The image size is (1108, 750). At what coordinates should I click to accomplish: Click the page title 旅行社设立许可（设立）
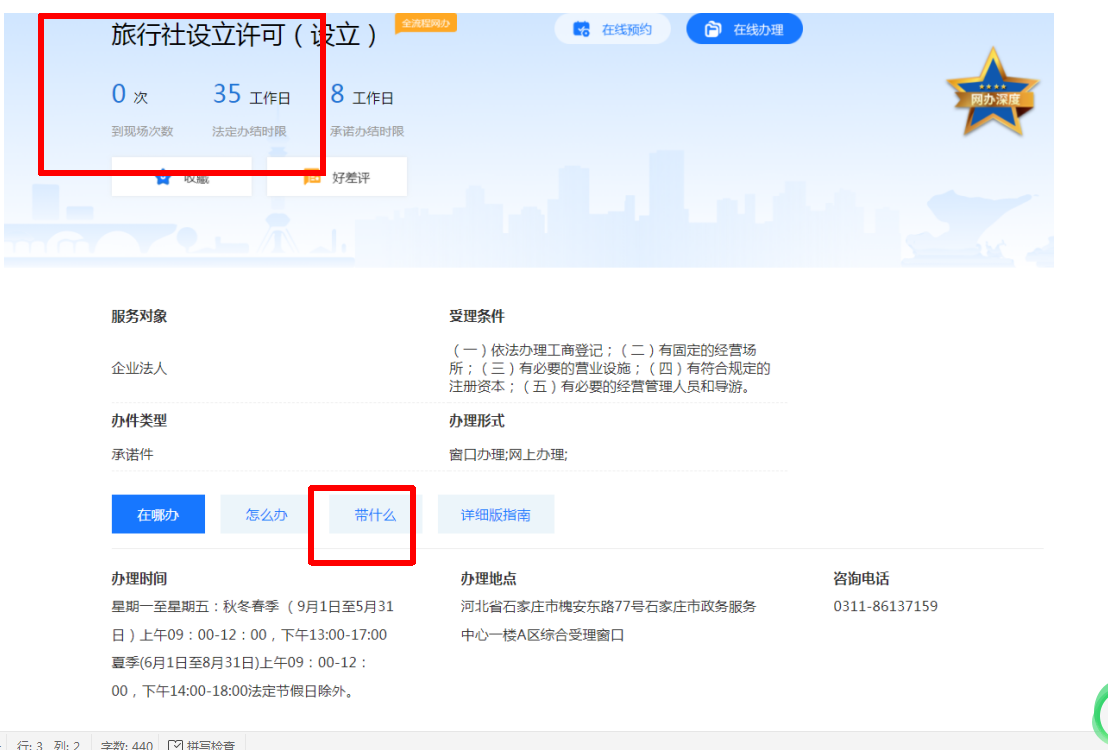tap(245, 35)
